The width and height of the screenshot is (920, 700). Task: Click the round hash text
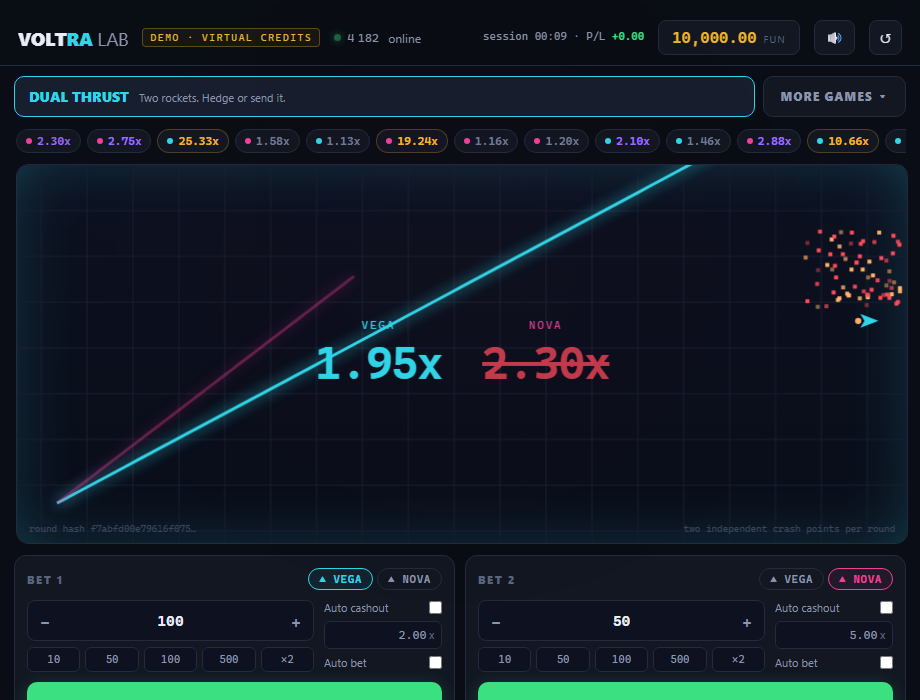click(113, 529)
